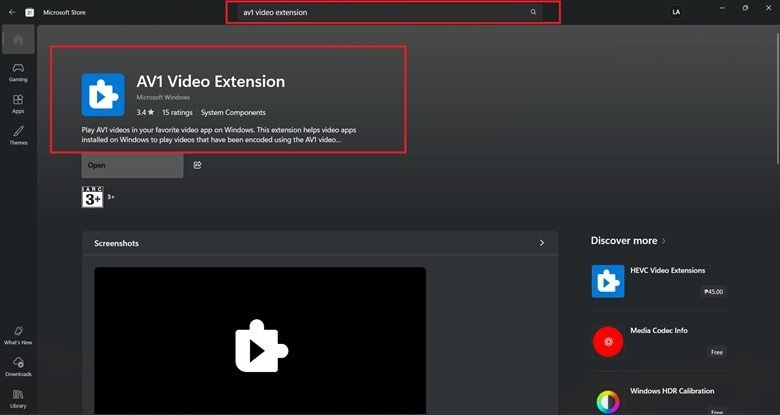This screenshot has width=780, height=415.
Task: Click the AV1 Video Extension app icon
Action: (x=103, y=95)
